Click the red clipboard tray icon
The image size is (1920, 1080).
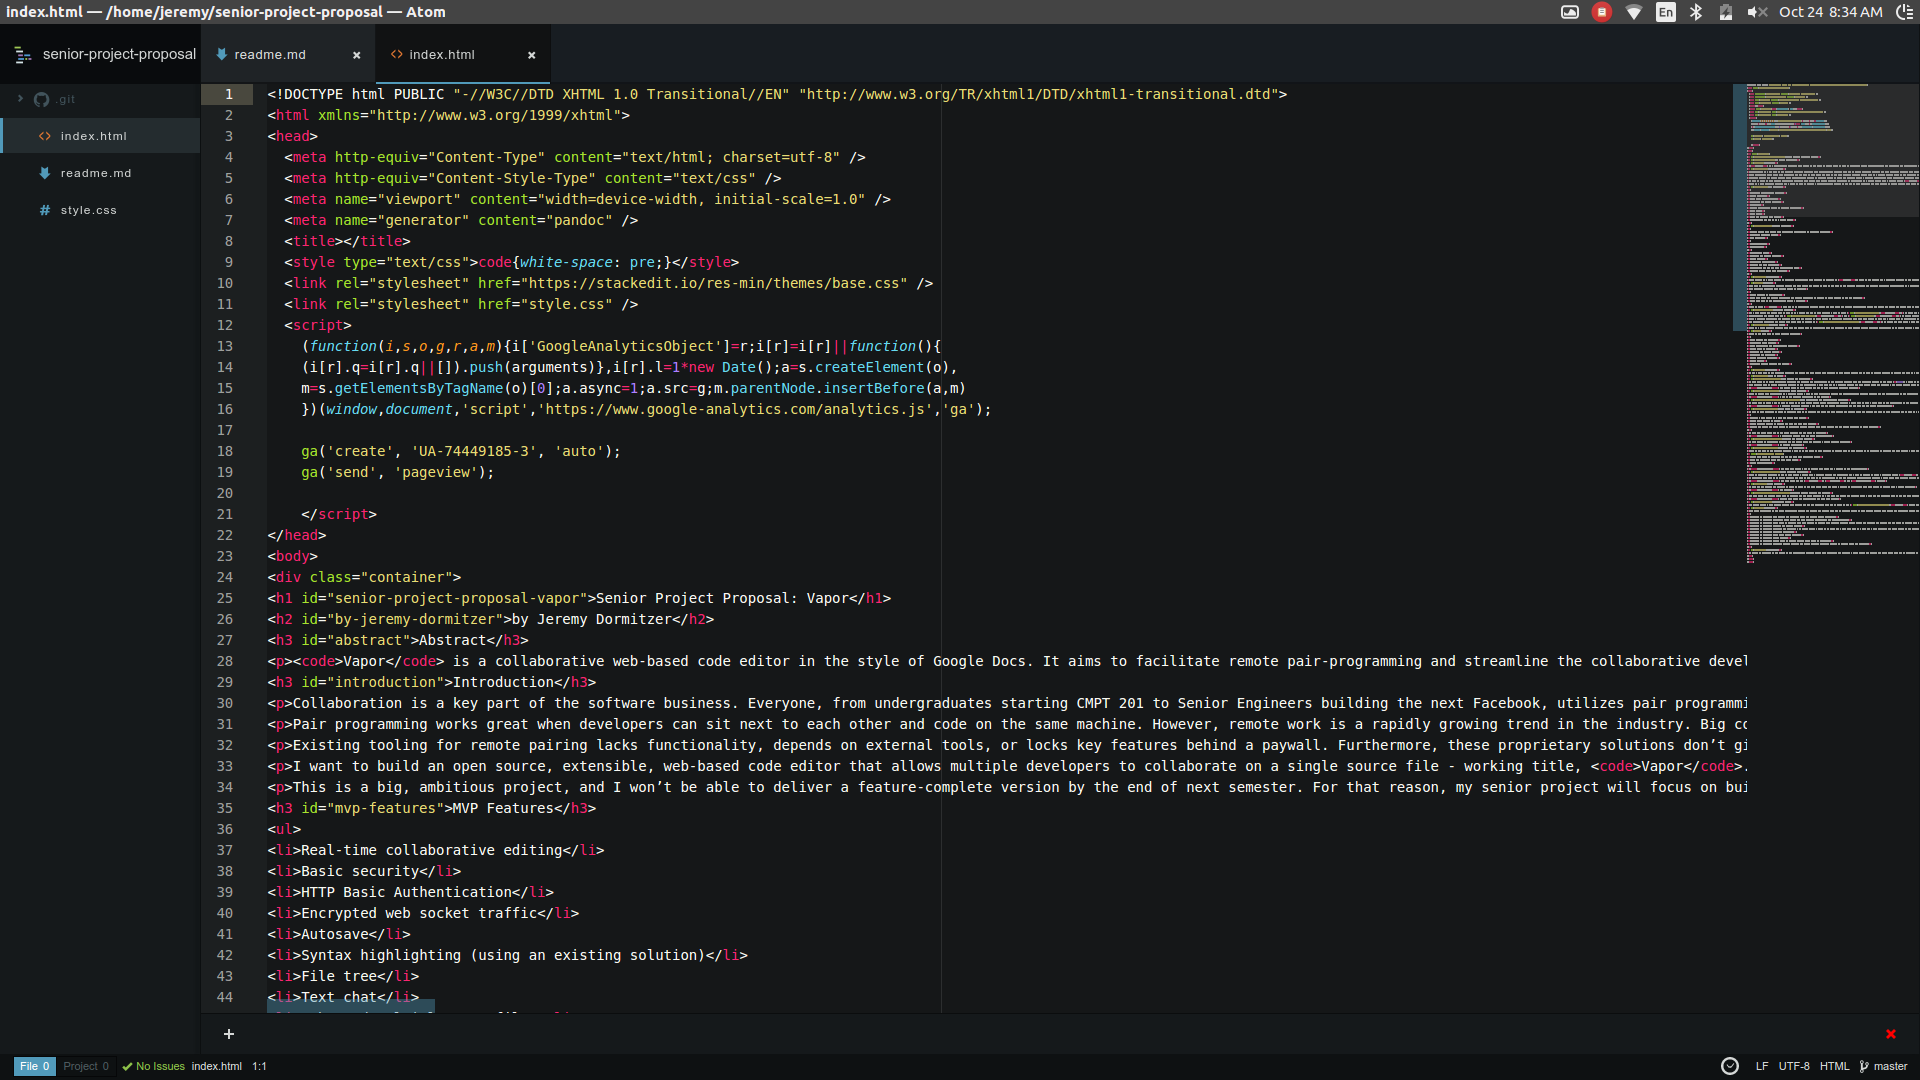(1602, 12)
